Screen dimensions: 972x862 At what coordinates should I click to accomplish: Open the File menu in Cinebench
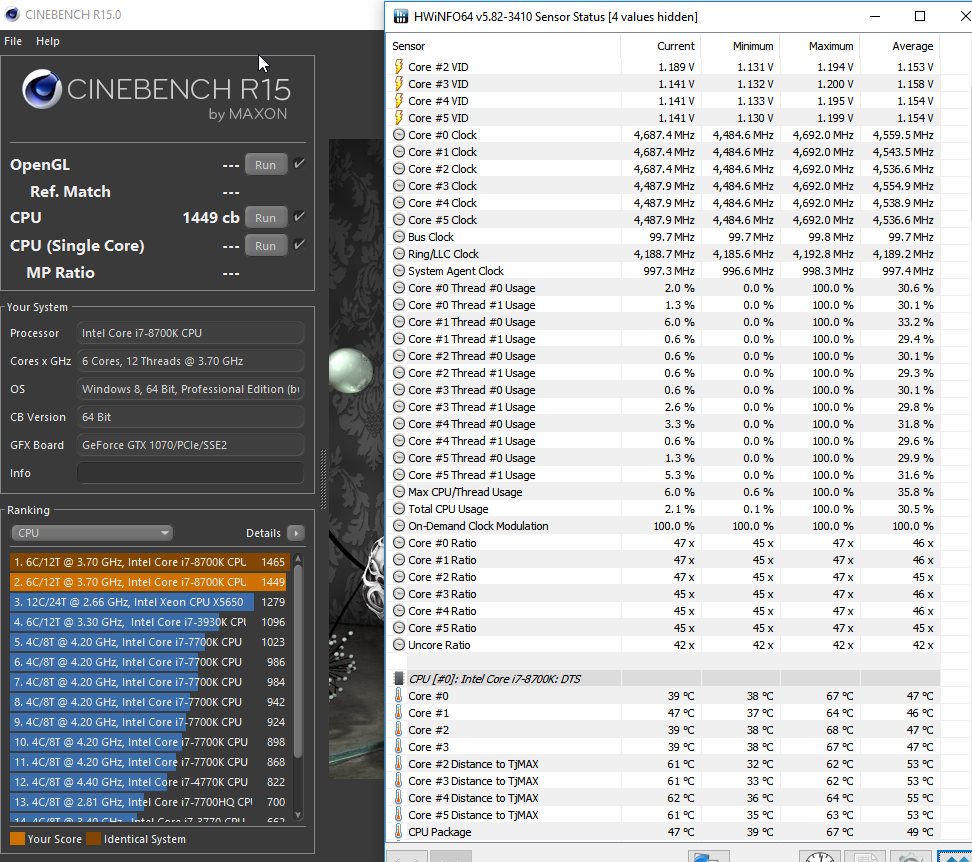13,41
